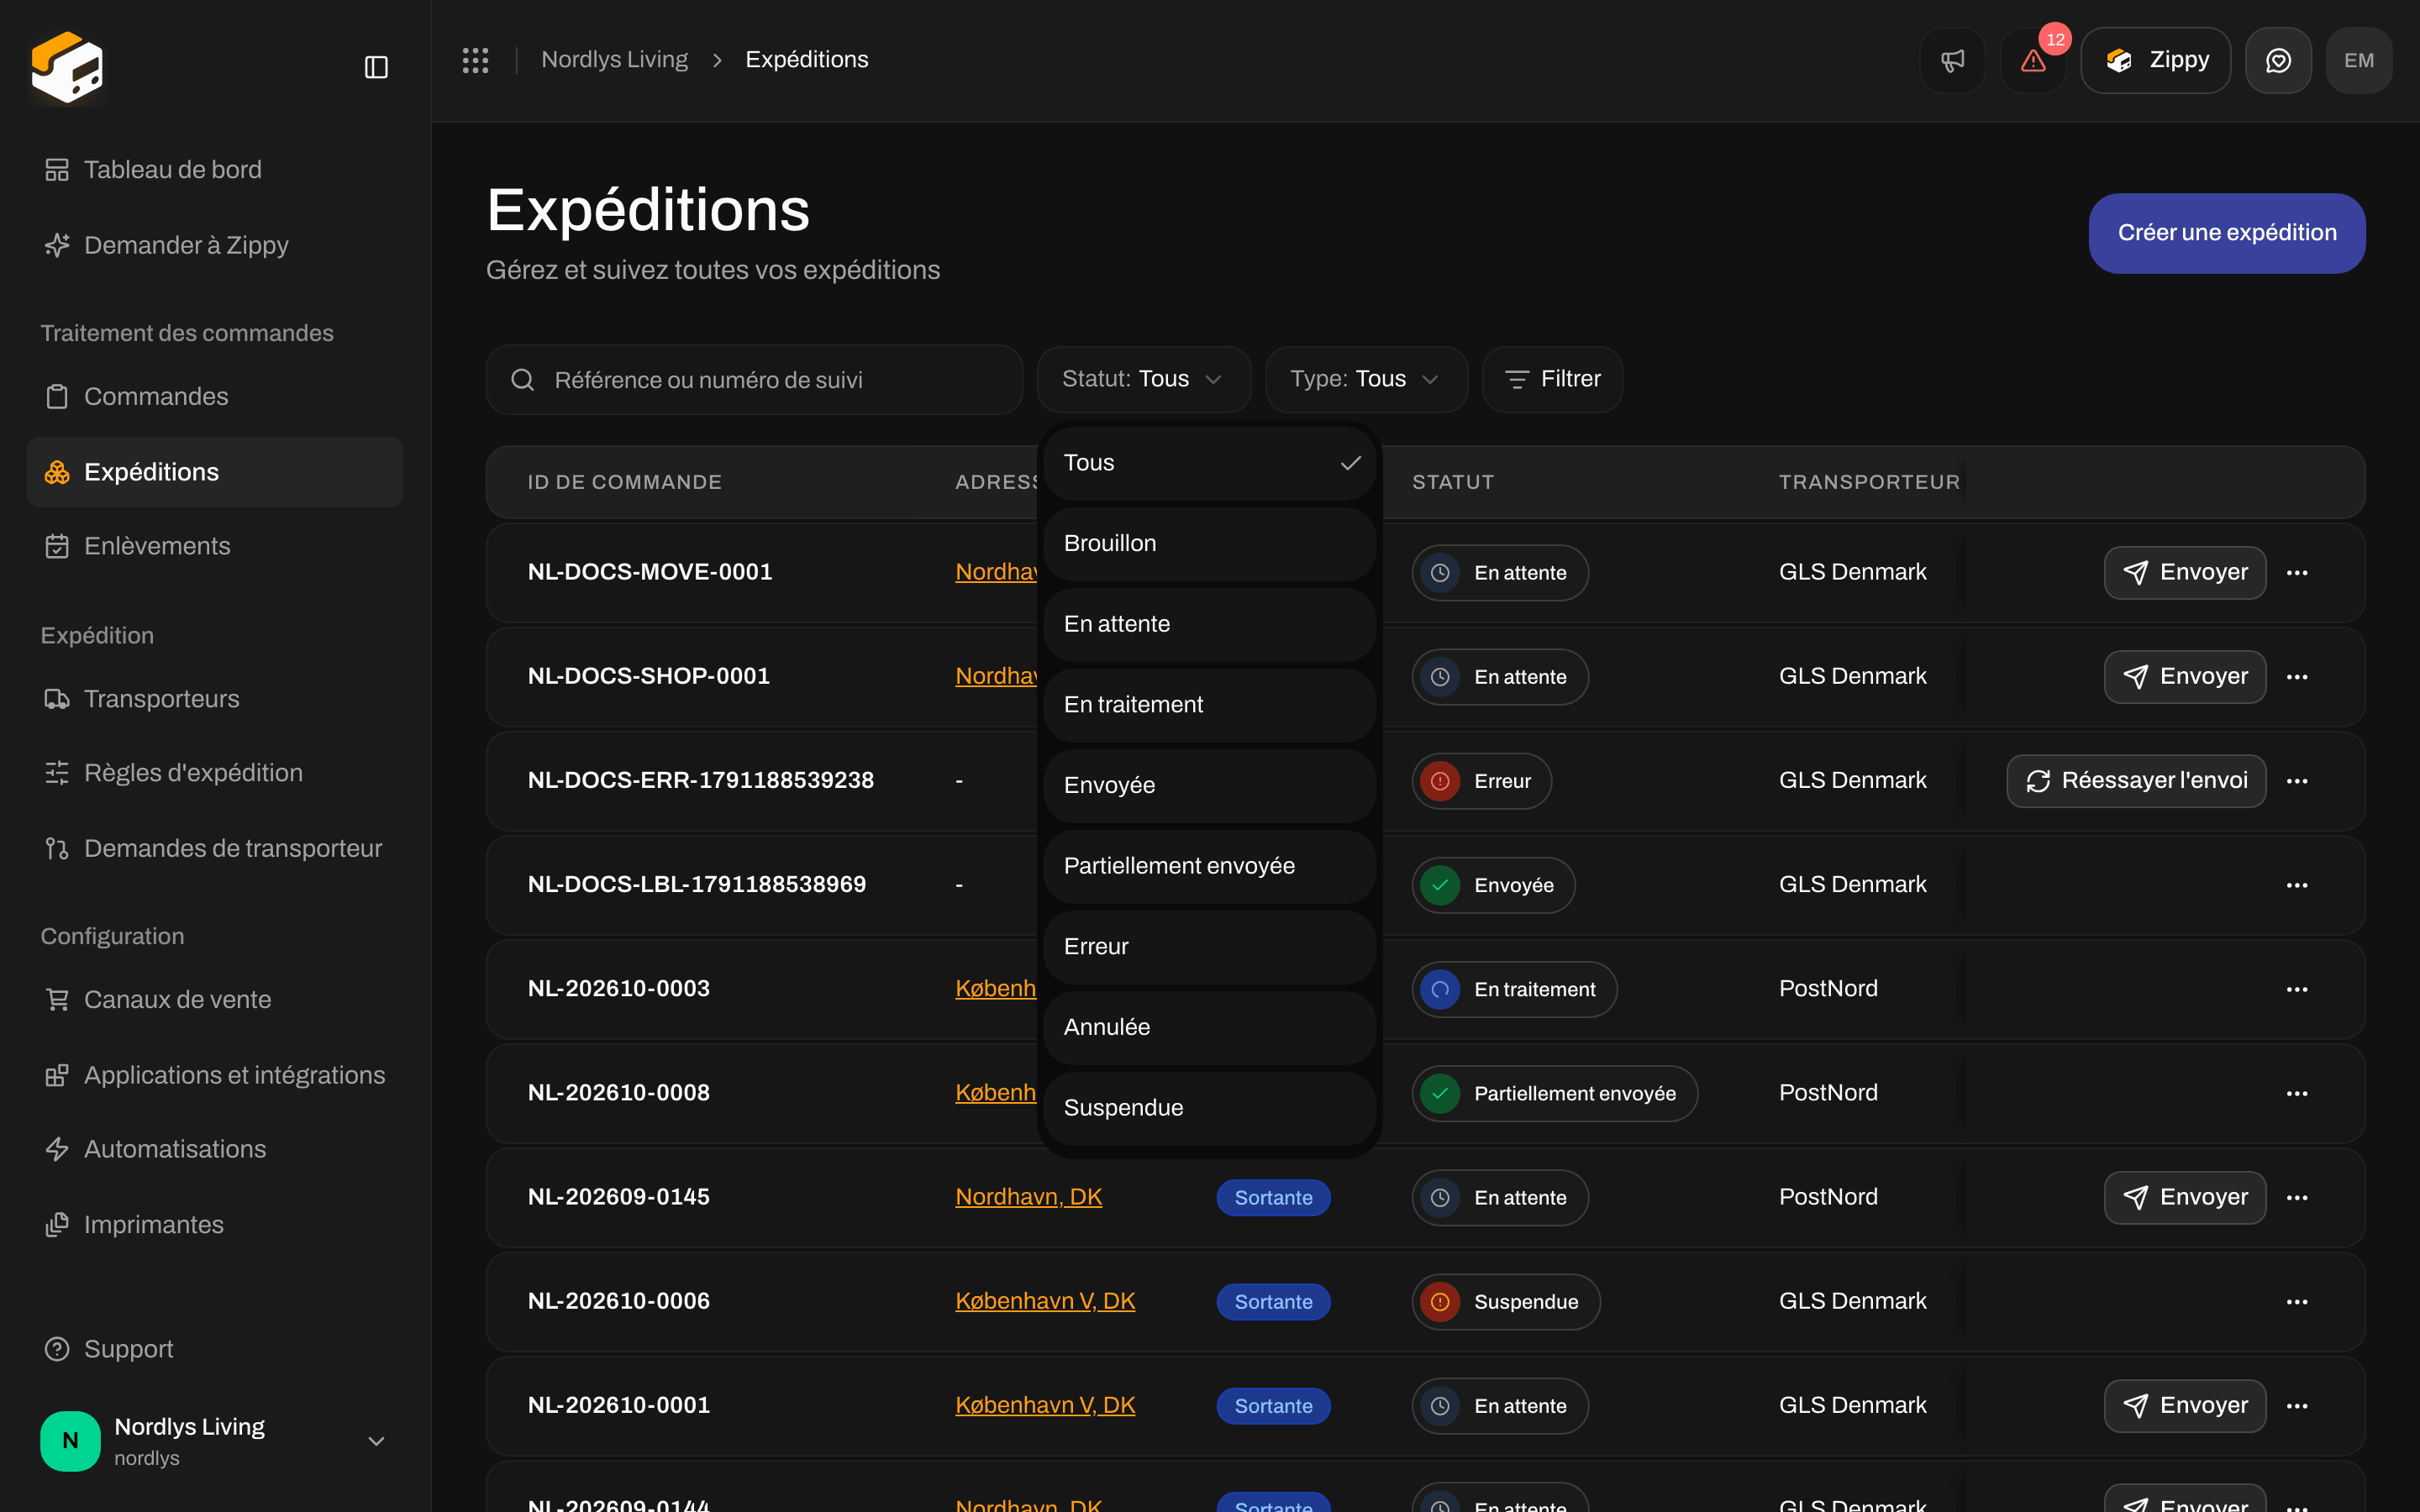This screenshot has width=2420, height=1512.
Task: Open the Type: Tous dropdown
Action: [x=1366, y=379]
